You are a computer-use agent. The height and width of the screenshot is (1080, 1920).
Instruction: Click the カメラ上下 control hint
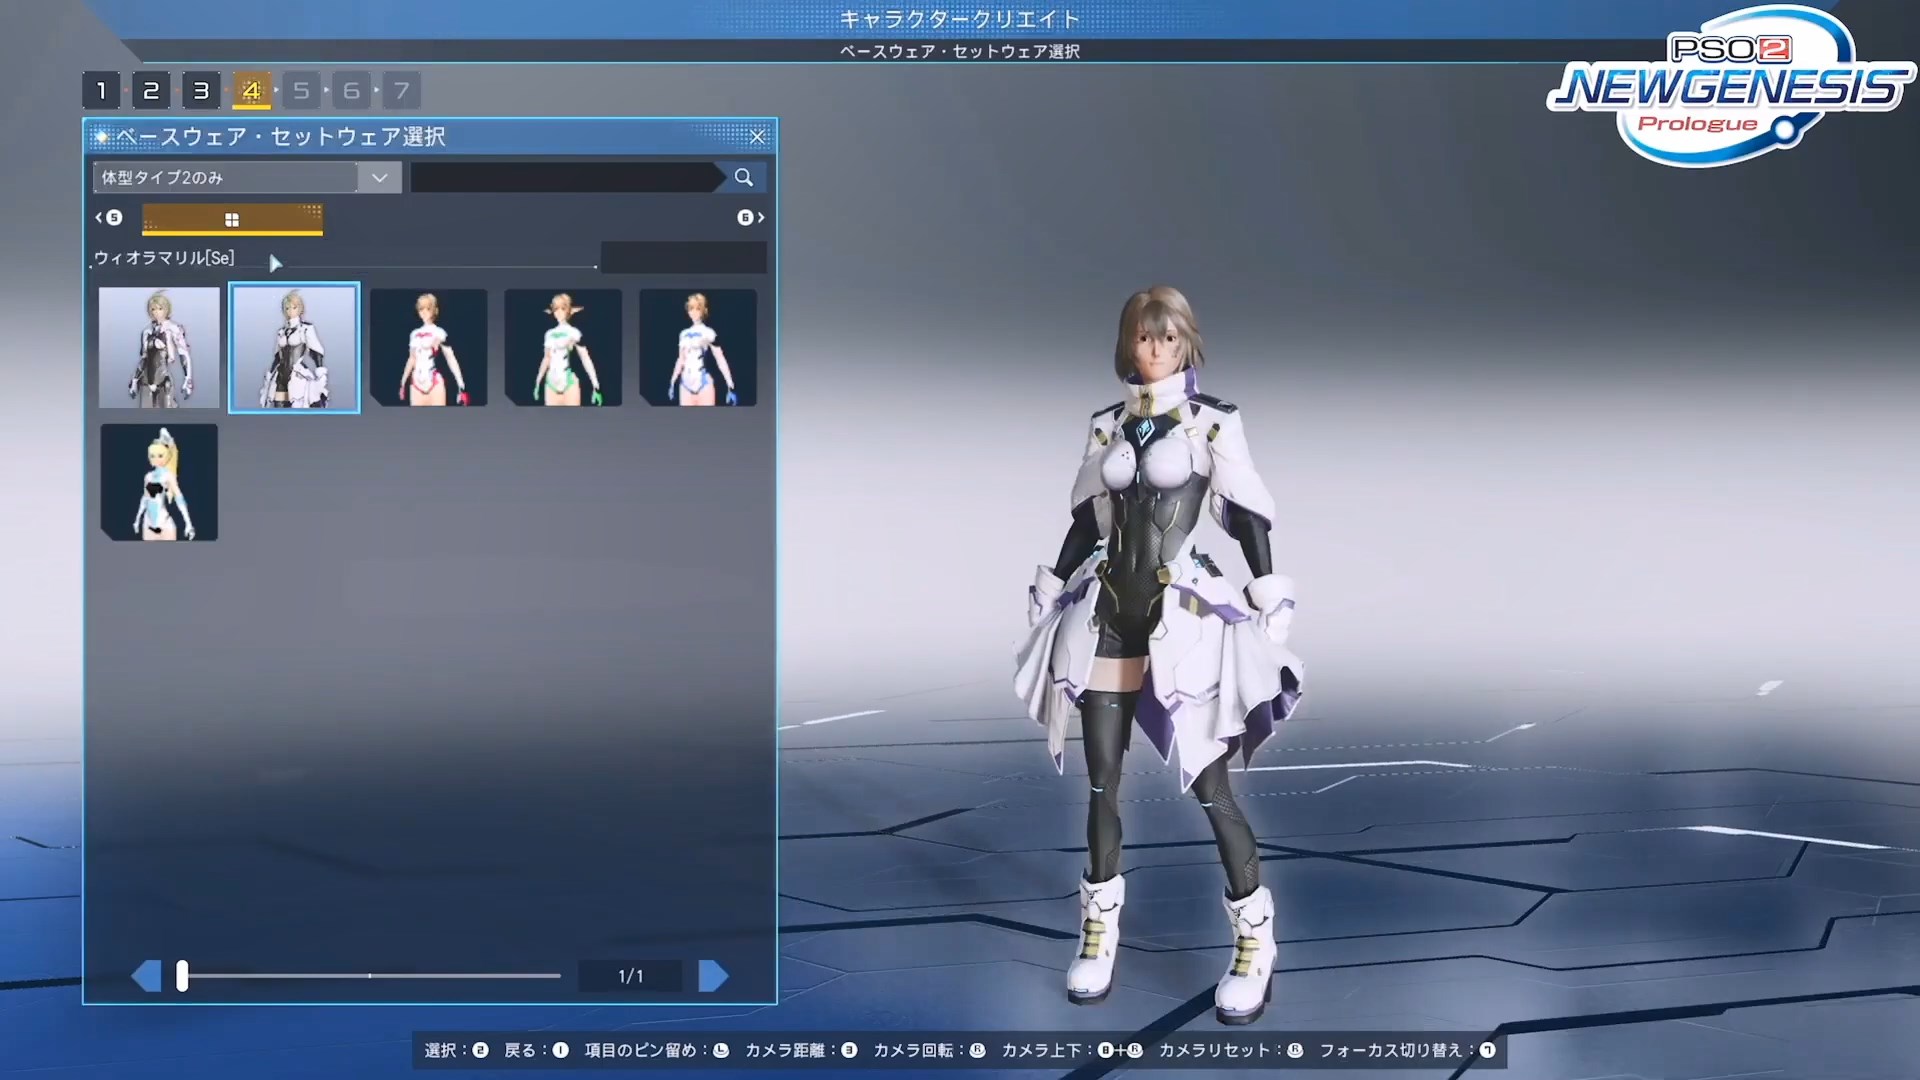(1072, 1050)
